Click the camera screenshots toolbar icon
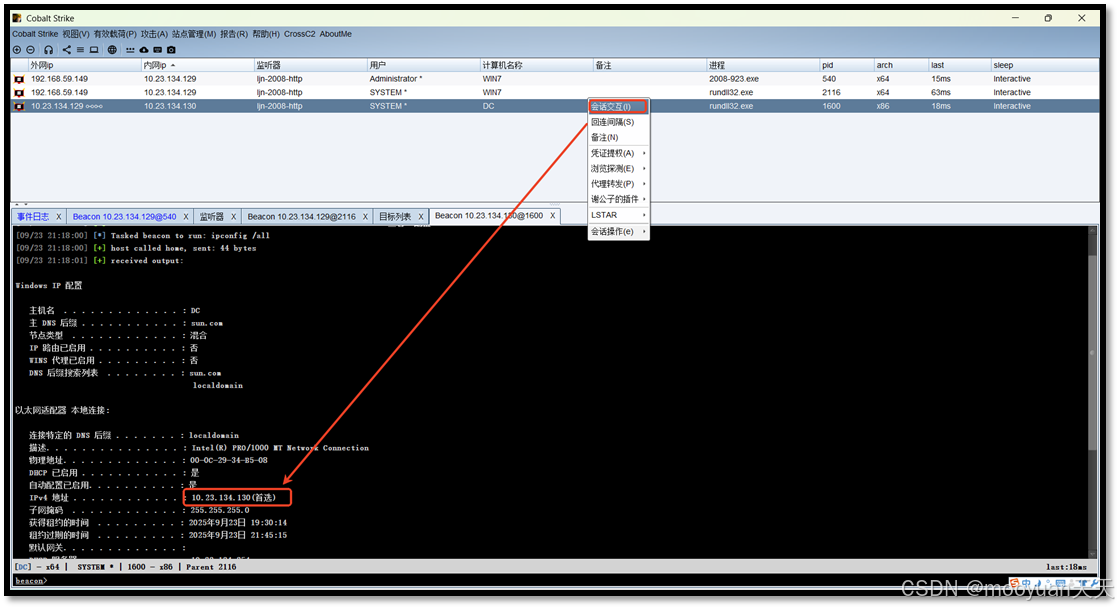Image resolution: width=1119 pixels, height=609 pixels. tap(171, 50)
